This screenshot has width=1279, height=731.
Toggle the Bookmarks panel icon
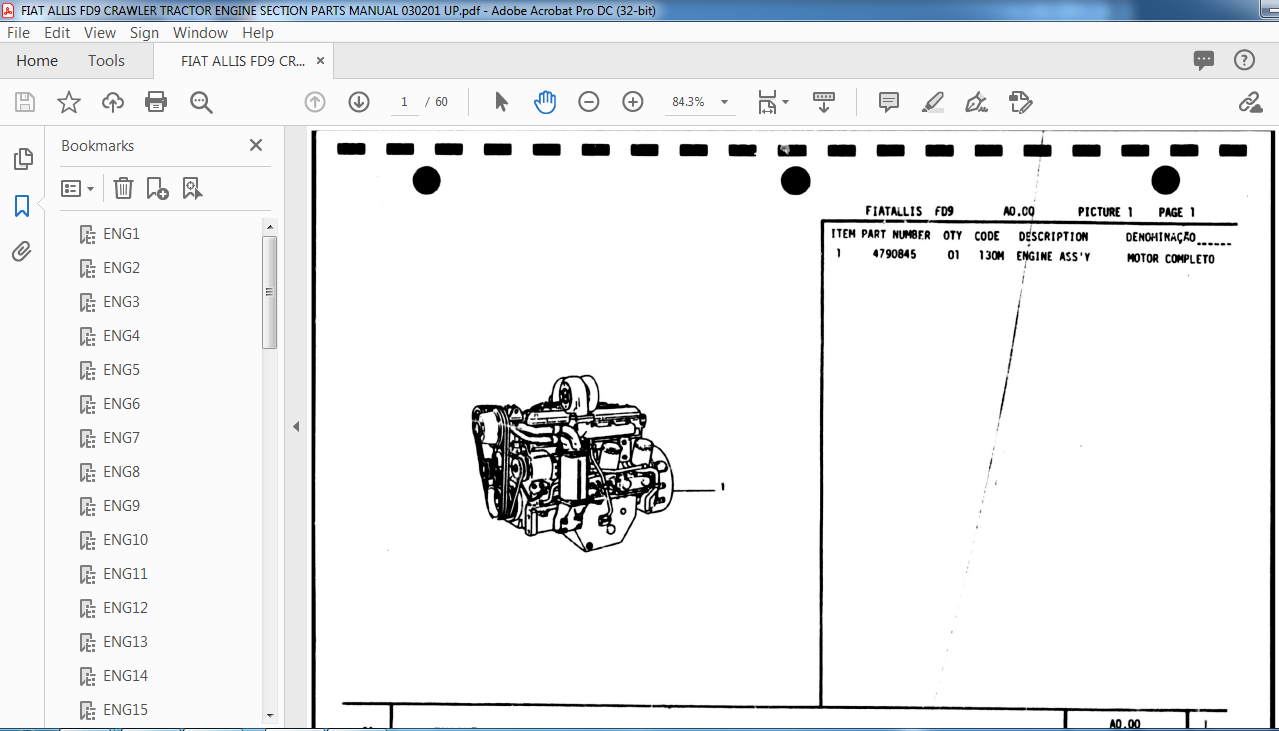coord(22,206)
